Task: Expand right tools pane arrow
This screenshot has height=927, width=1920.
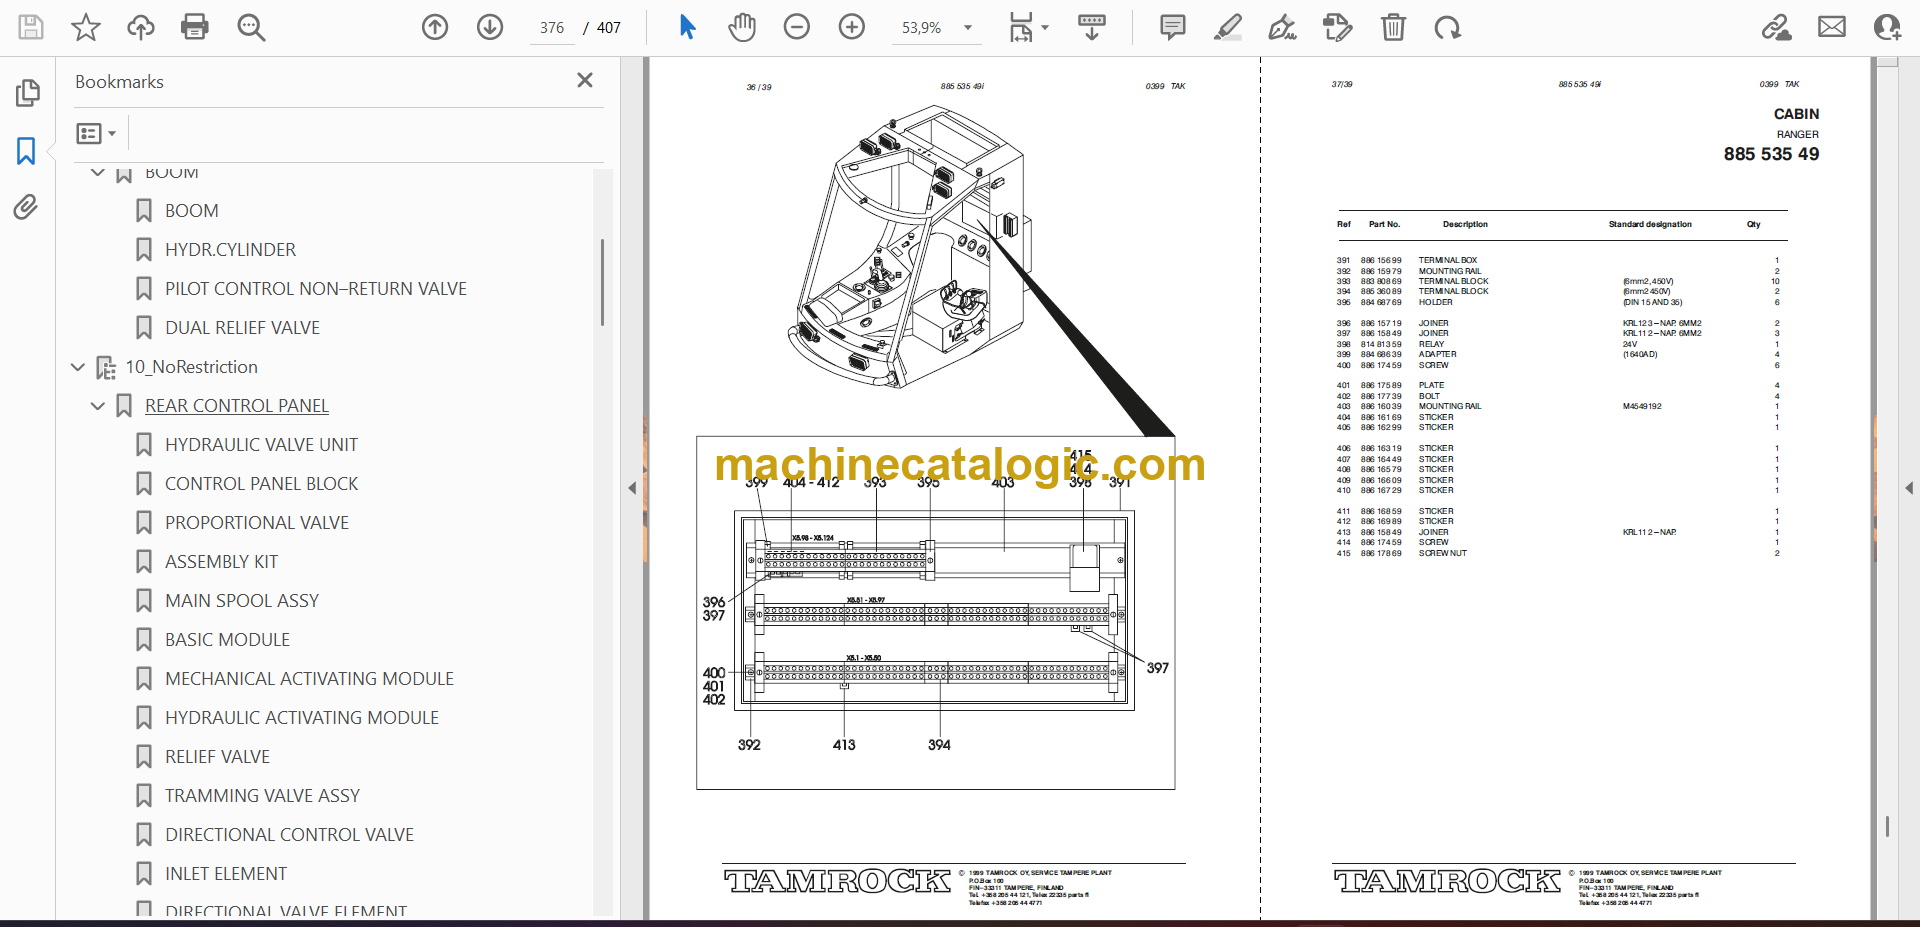Action: (x=1909, y=488)
